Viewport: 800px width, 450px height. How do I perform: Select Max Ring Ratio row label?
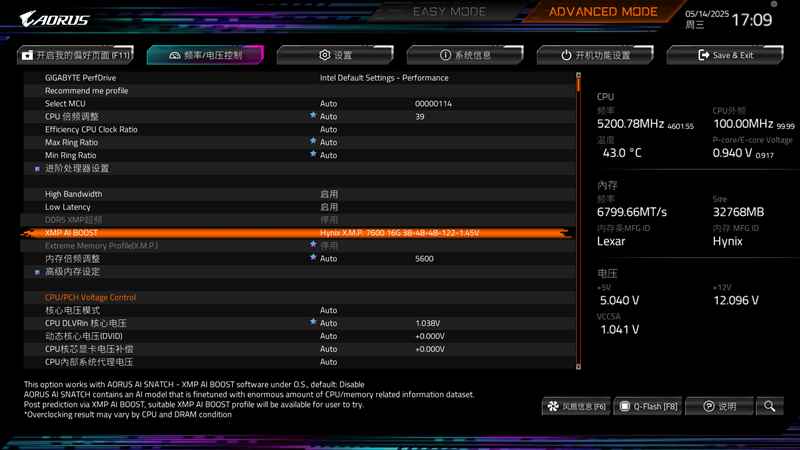pos(71,142)
